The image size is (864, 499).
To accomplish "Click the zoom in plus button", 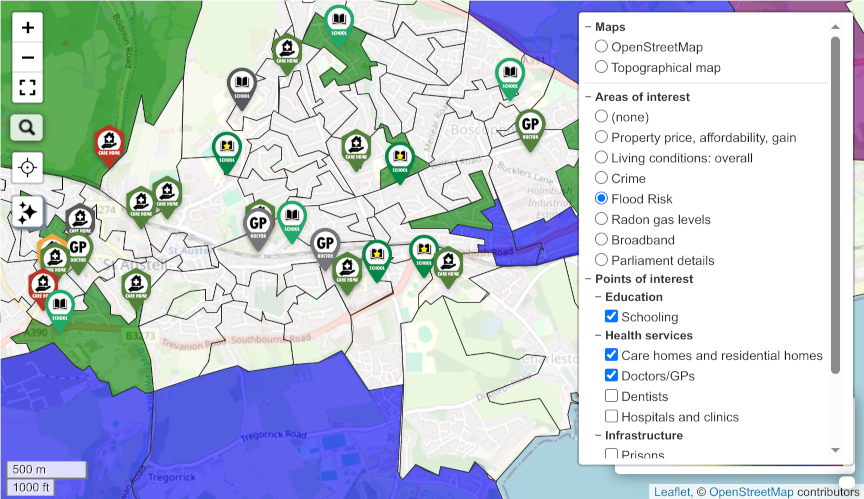I will pos(27,28).
